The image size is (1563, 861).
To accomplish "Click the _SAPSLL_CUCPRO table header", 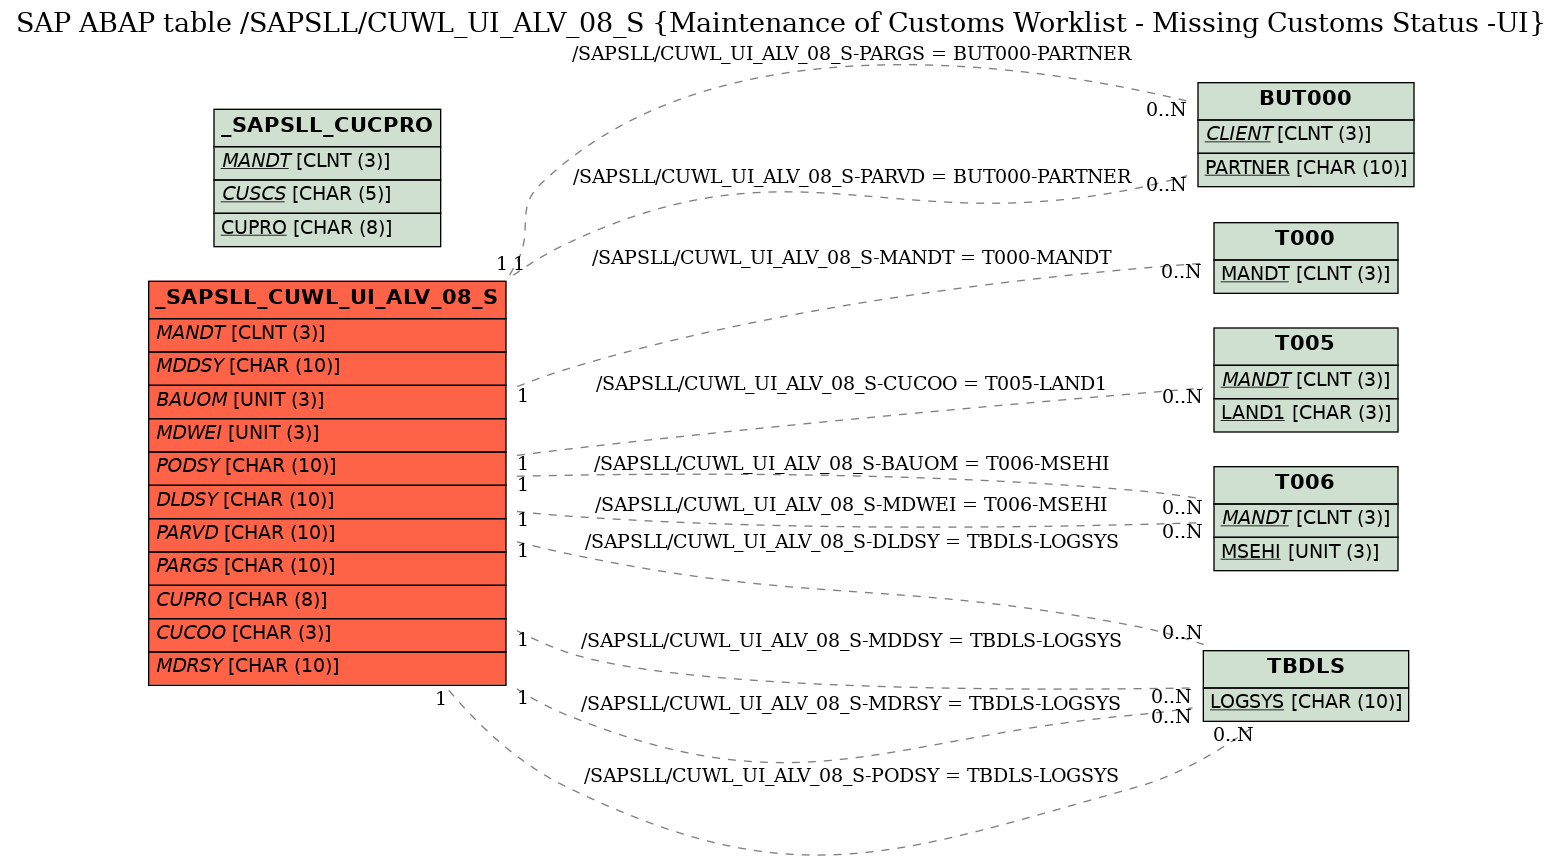I will (327, 127).
